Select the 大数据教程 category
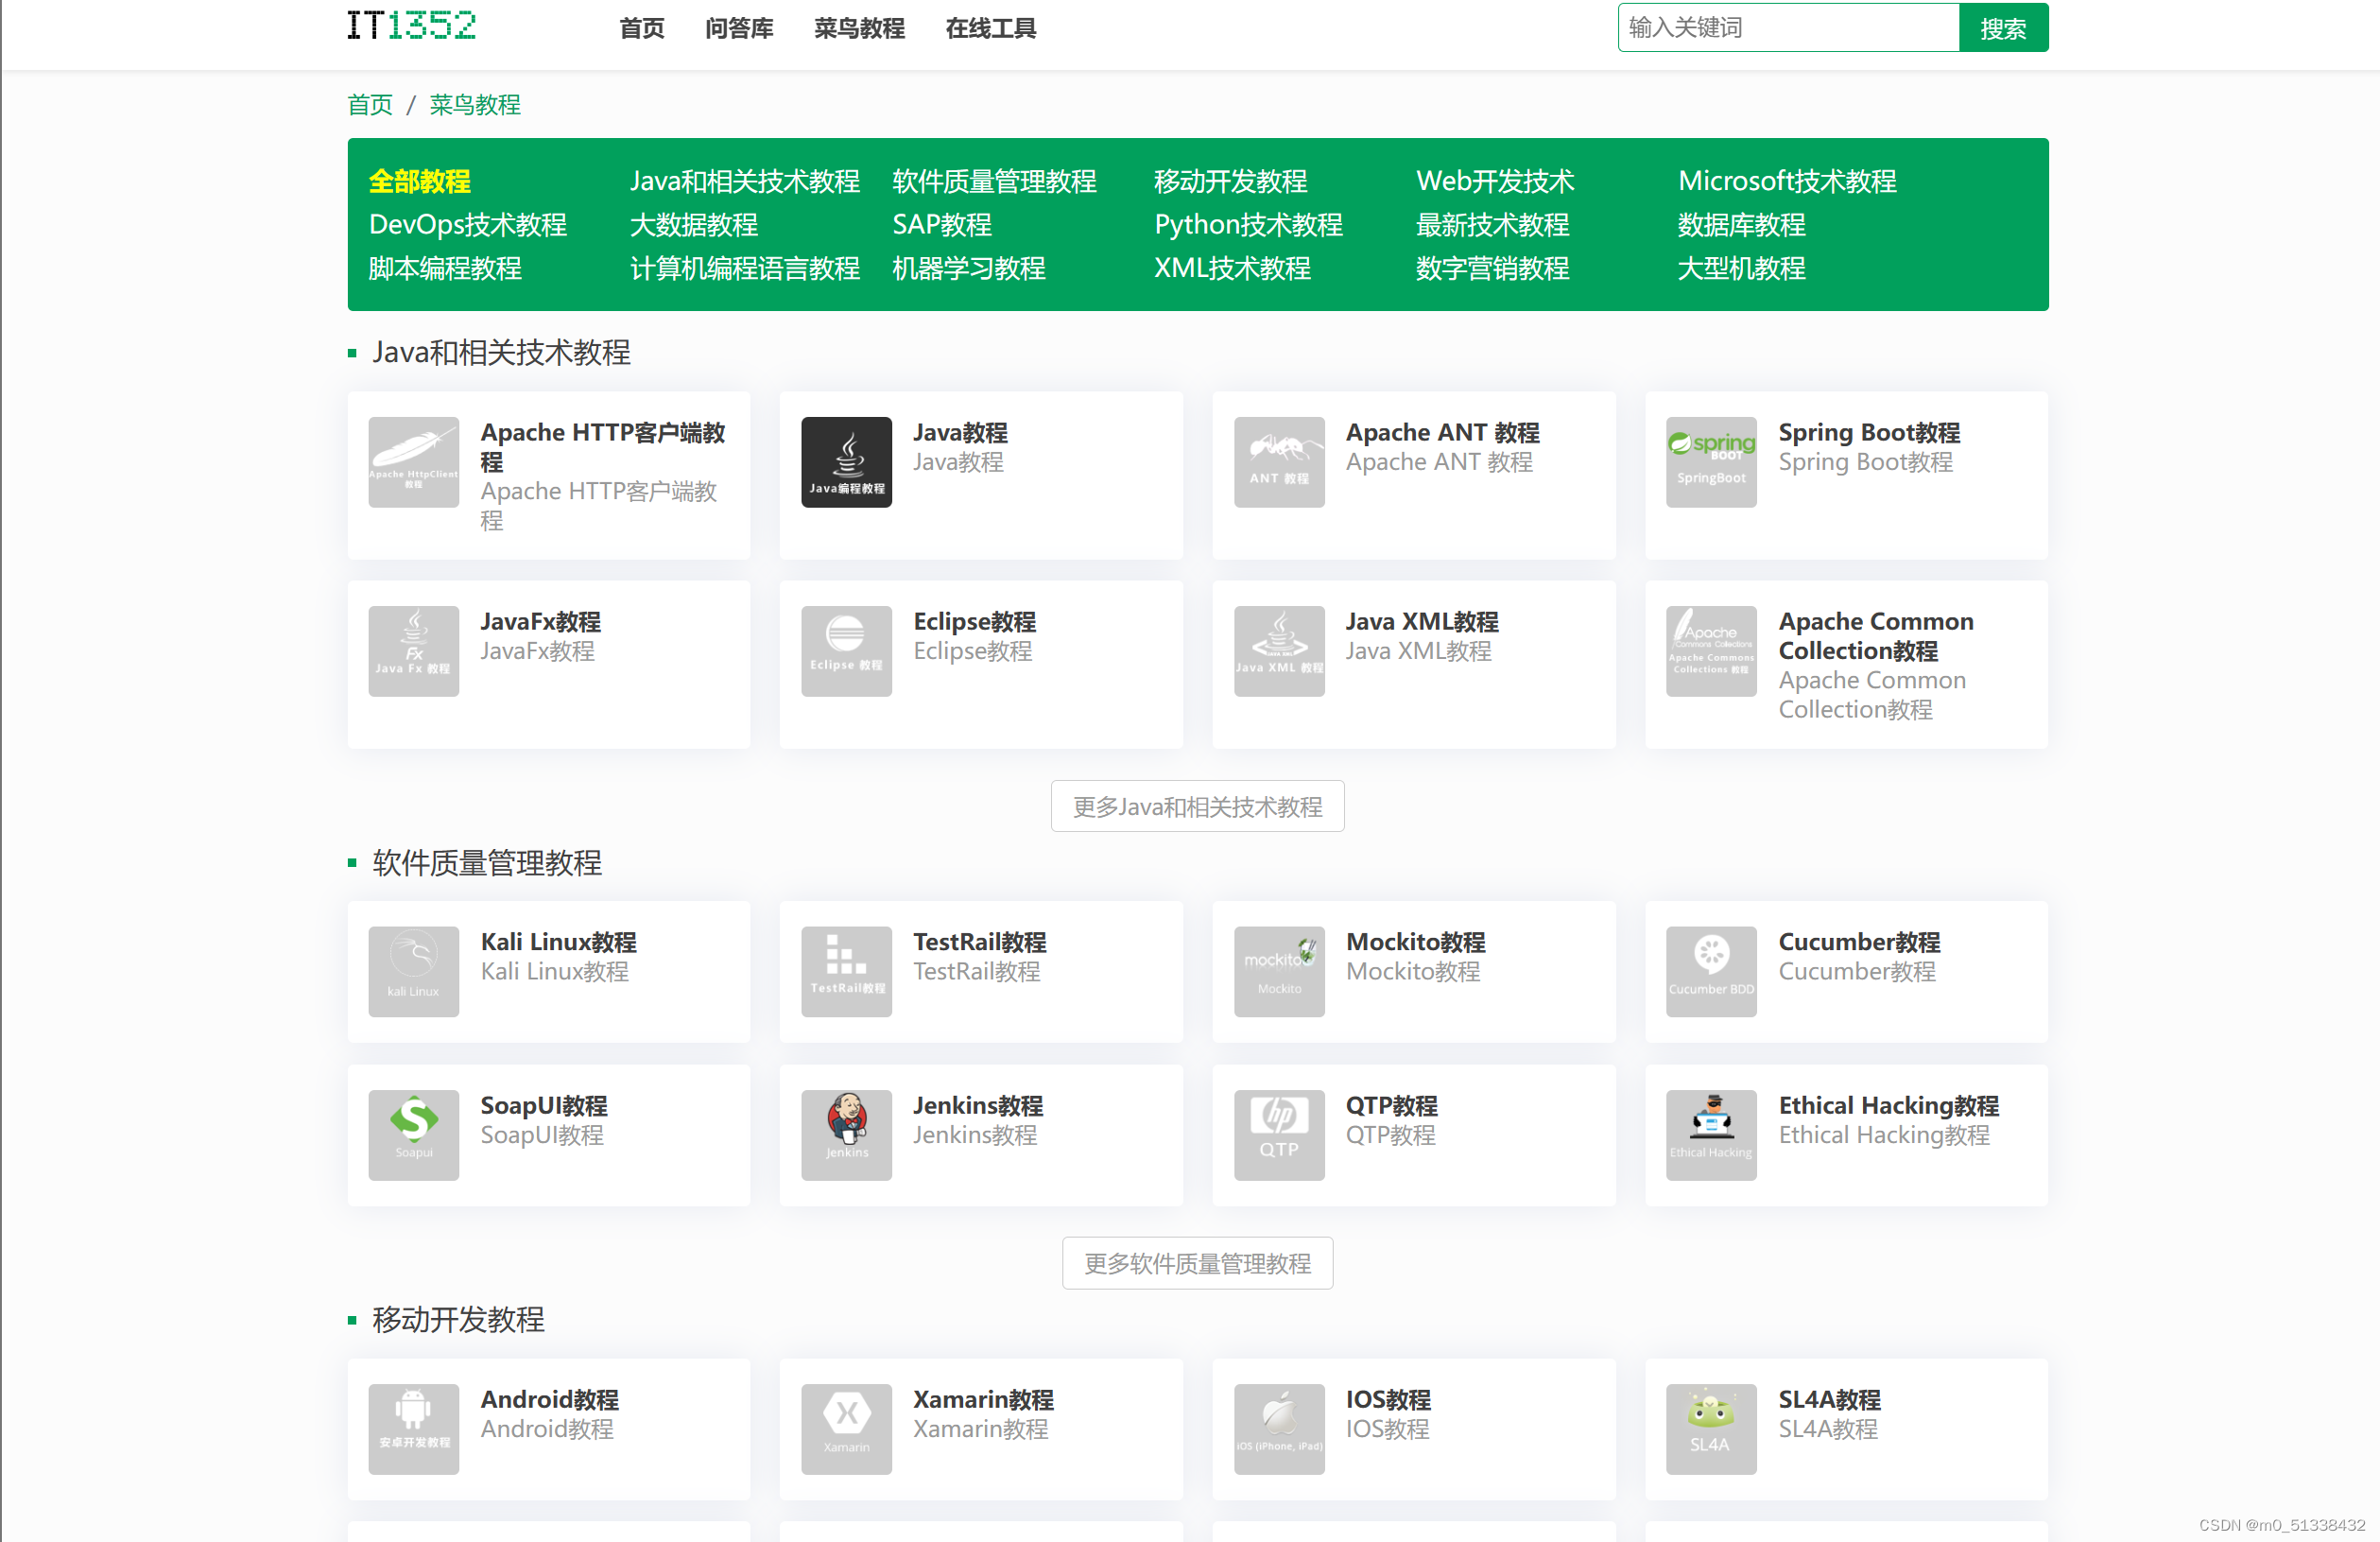 [693, 225]
